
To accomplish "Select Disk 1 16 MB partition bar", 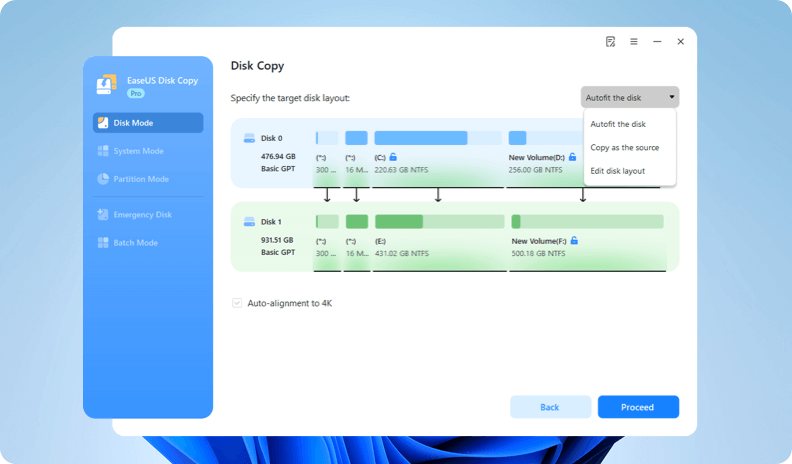I will 357,221.
